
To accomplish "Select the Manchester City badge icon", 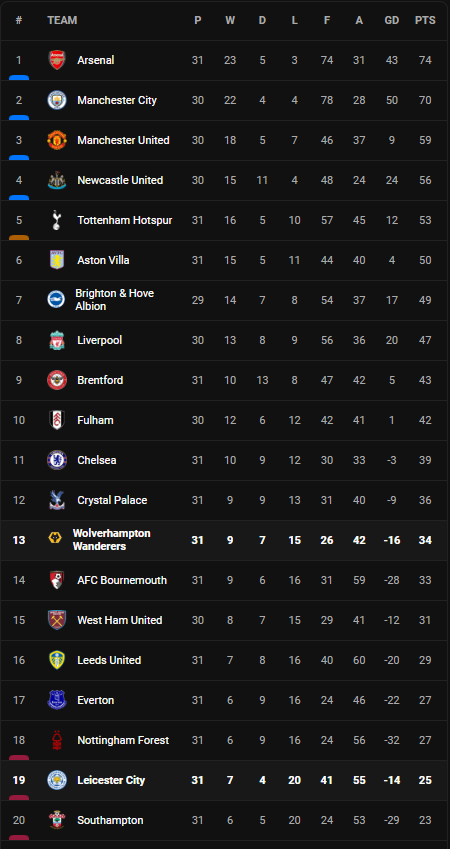I will pos(56,100).
